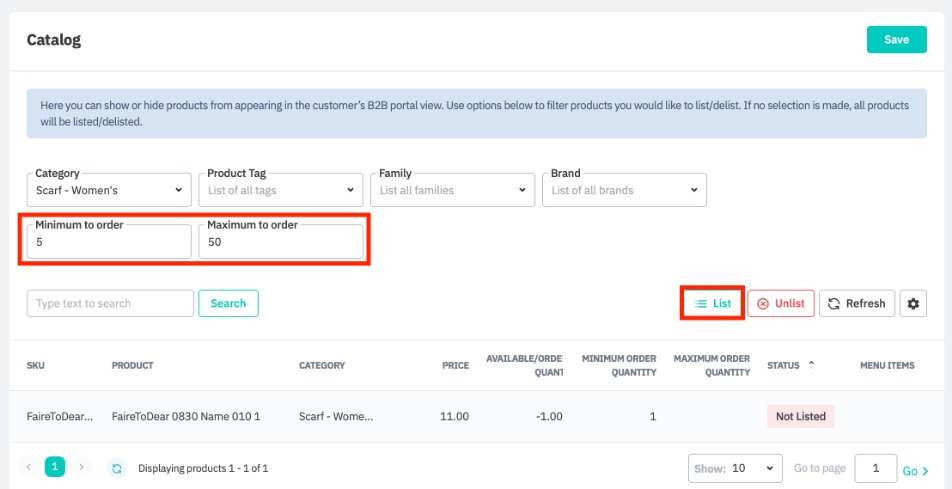952x489 pixels.
Task: Open the table settings gear icon
Action: pos(911,304)
